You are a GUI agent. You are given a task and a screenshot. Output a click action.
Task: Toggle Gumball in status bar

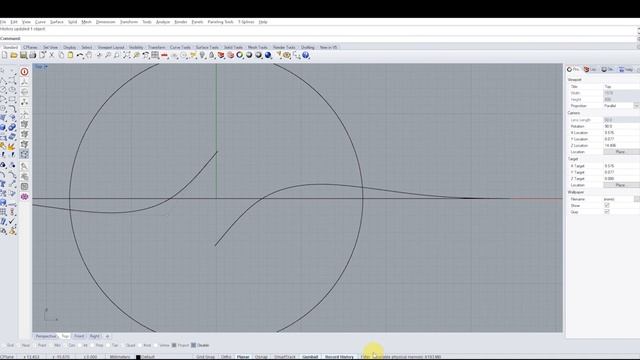point(310,357)
